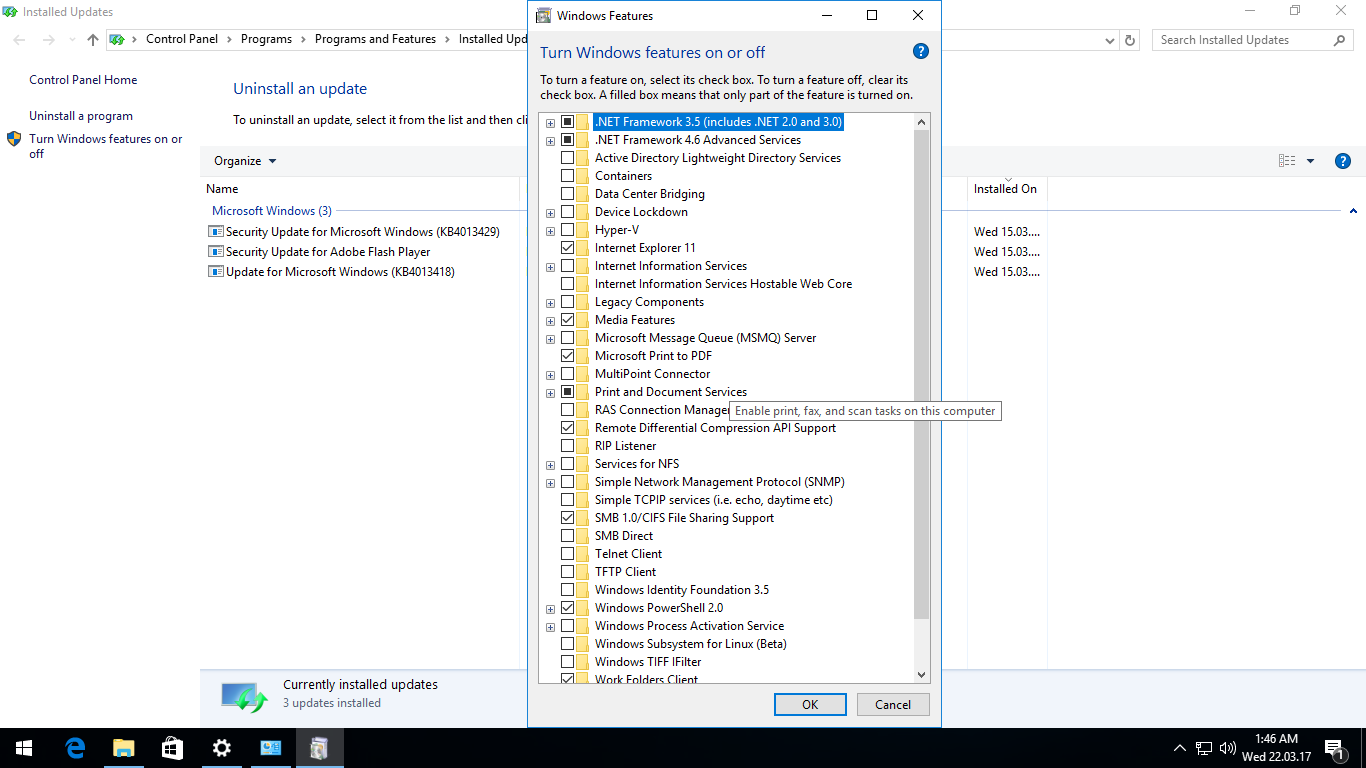Screen dimensions: 1366x768
Task: Click the Back arrow in Explorer navigation
Action: click(x=20, y=40)
